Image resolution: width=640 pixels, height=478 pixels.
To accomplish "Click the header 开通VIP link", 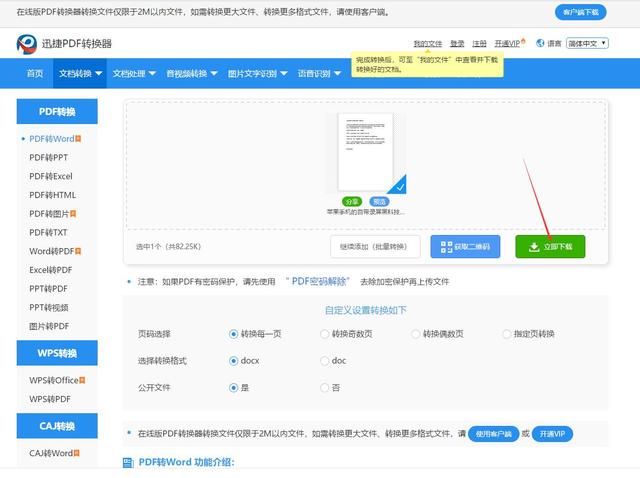I will (507, 44).
